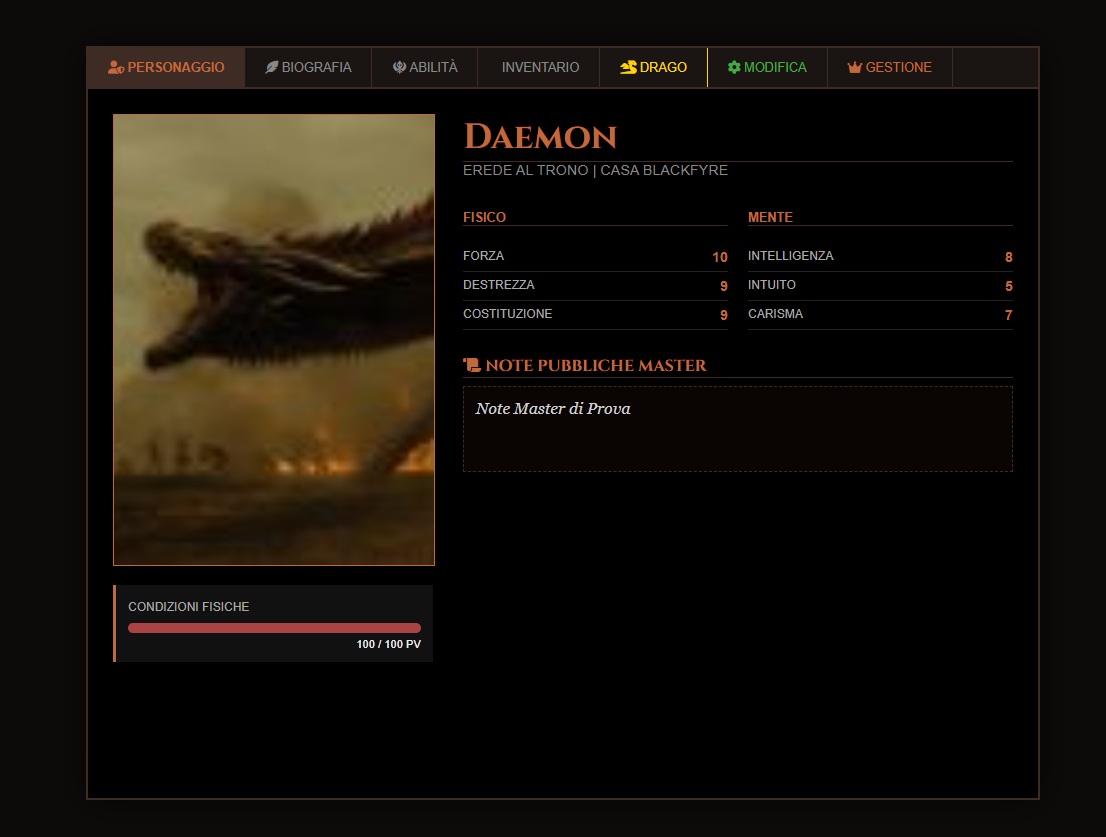
Task: Click the Condizioni Fisiche health bar
Action: pos(274,628)
